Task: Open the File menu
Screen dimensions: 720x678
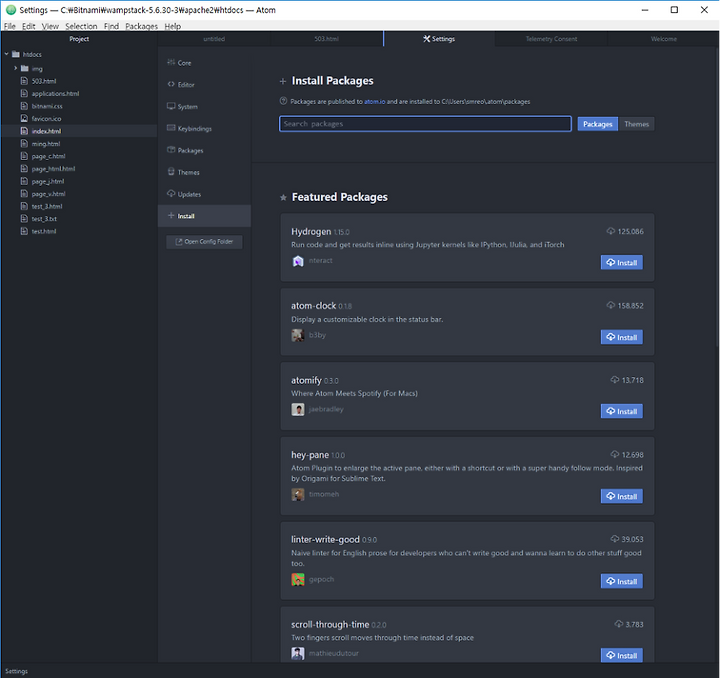Action: point(10,26)
